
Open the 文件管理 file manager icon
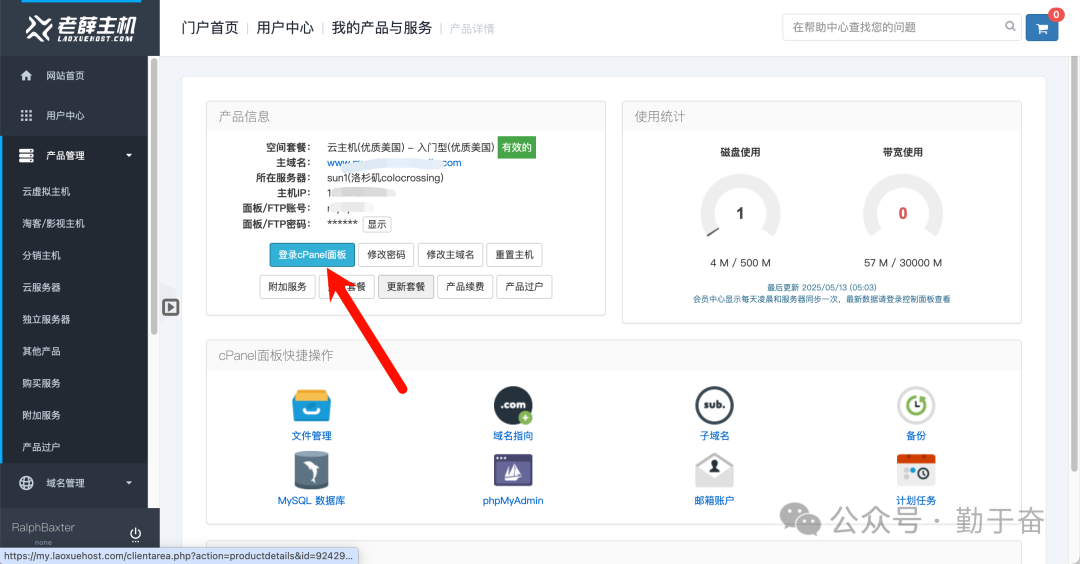311,406
